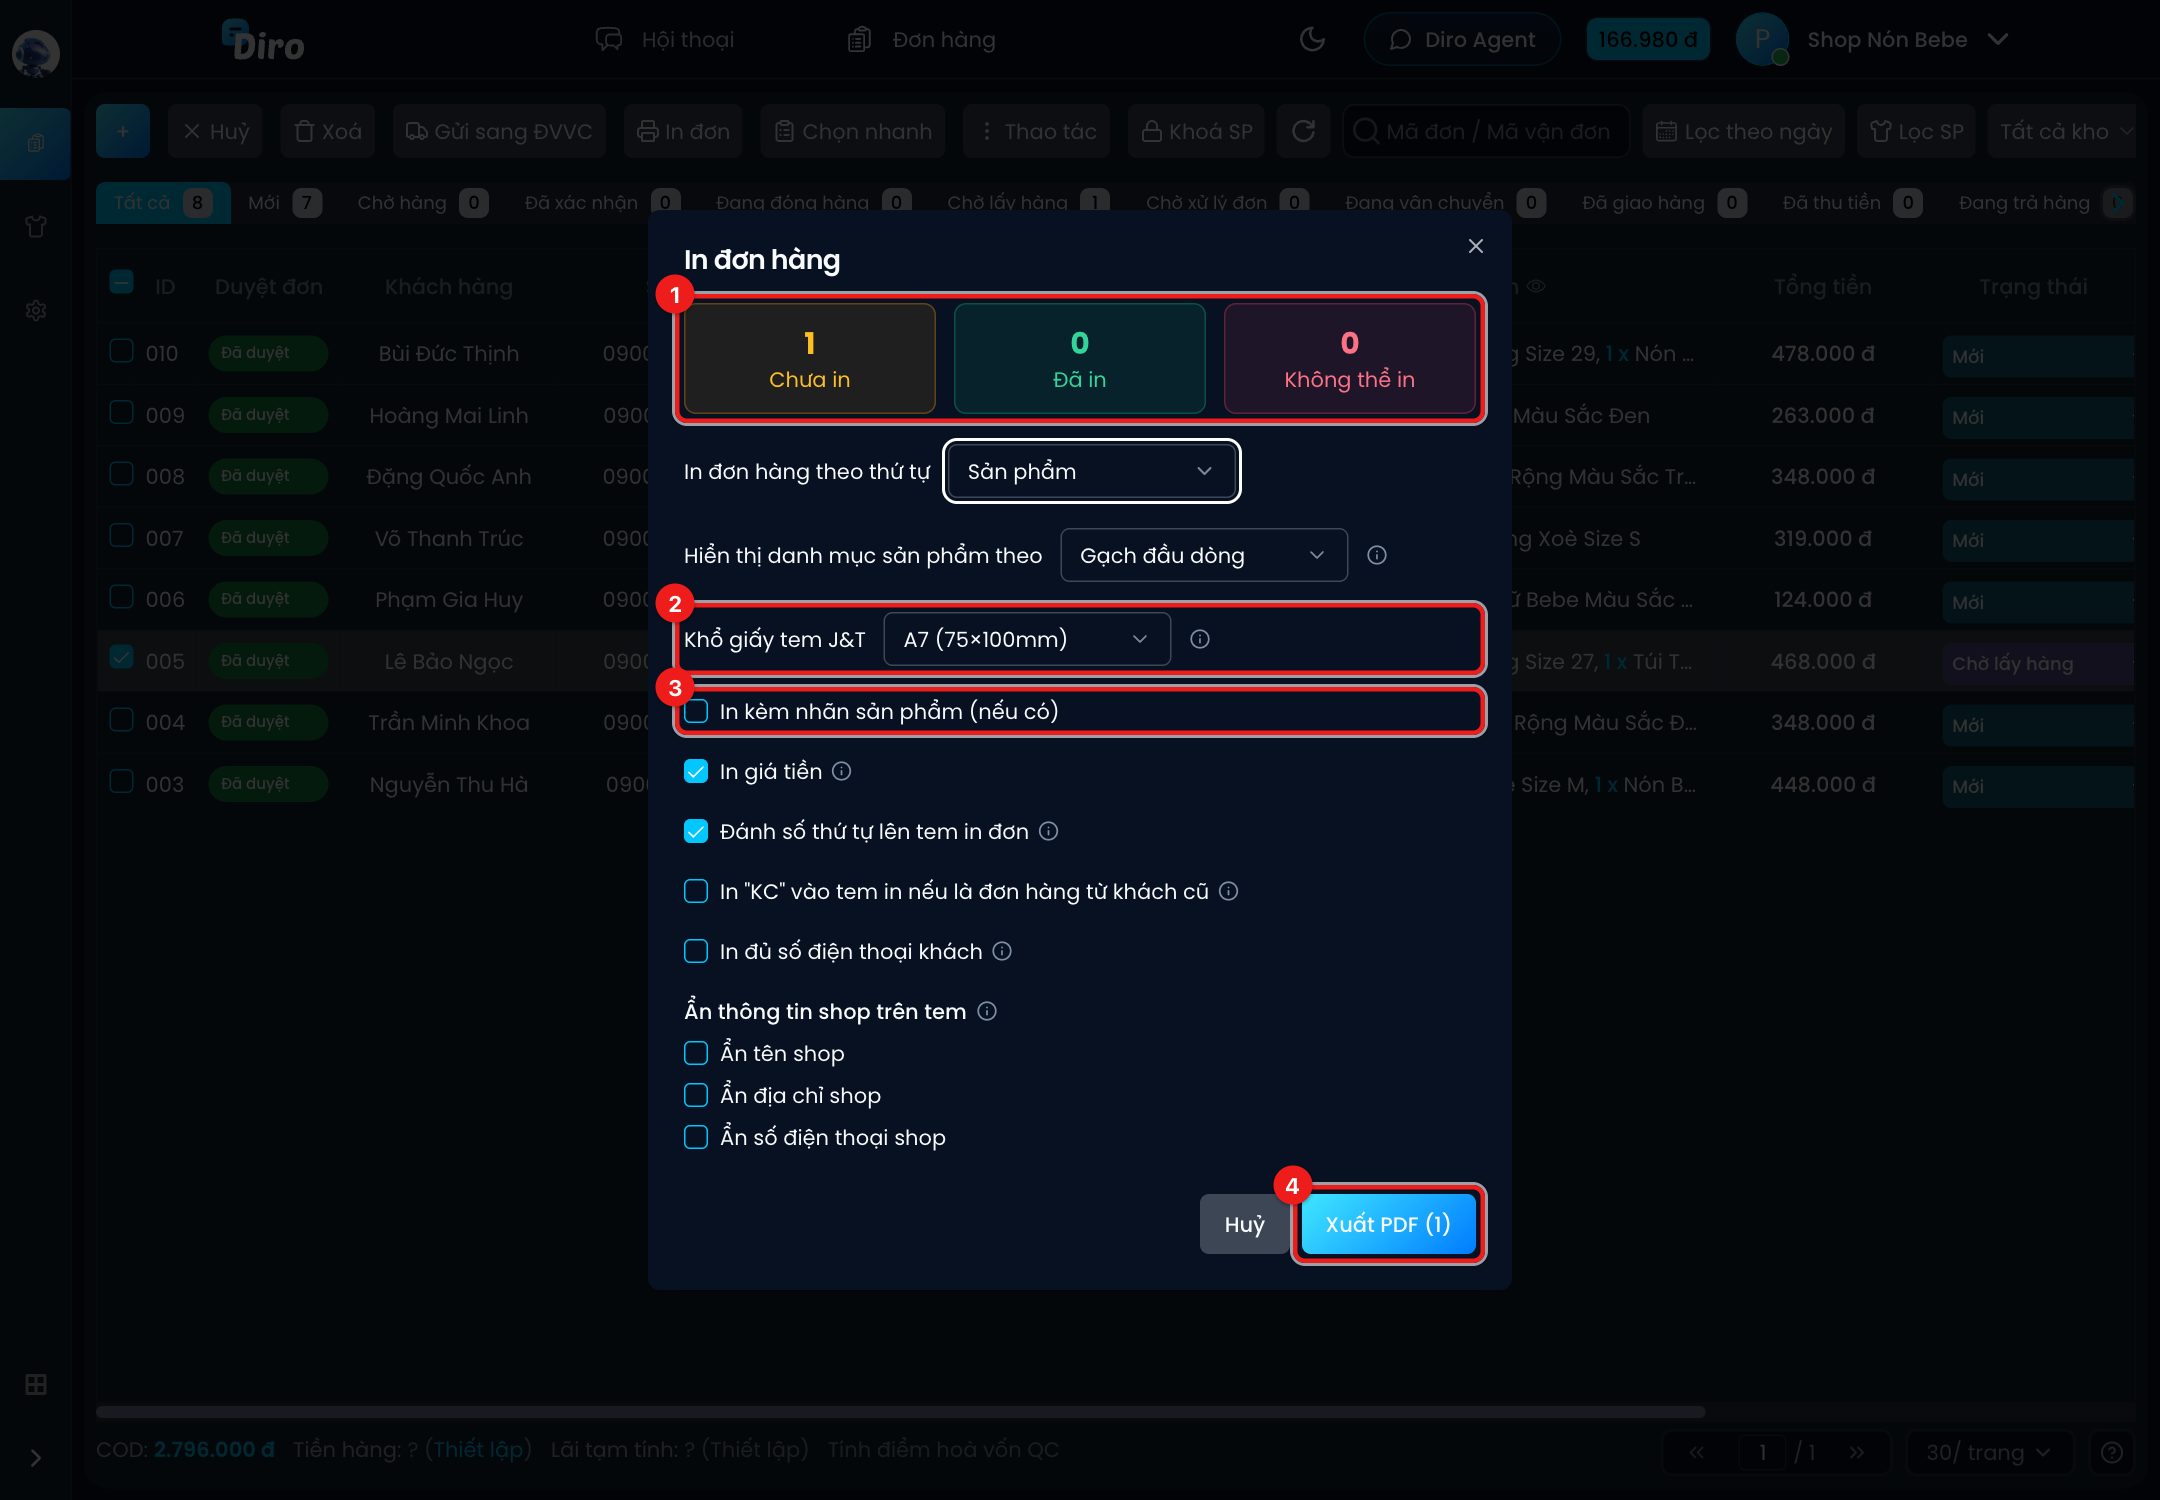The width and height of the screenshot is (2160, 1500).
Task: Open the grid apps icon in sidebar
Action: (36, 1385)
